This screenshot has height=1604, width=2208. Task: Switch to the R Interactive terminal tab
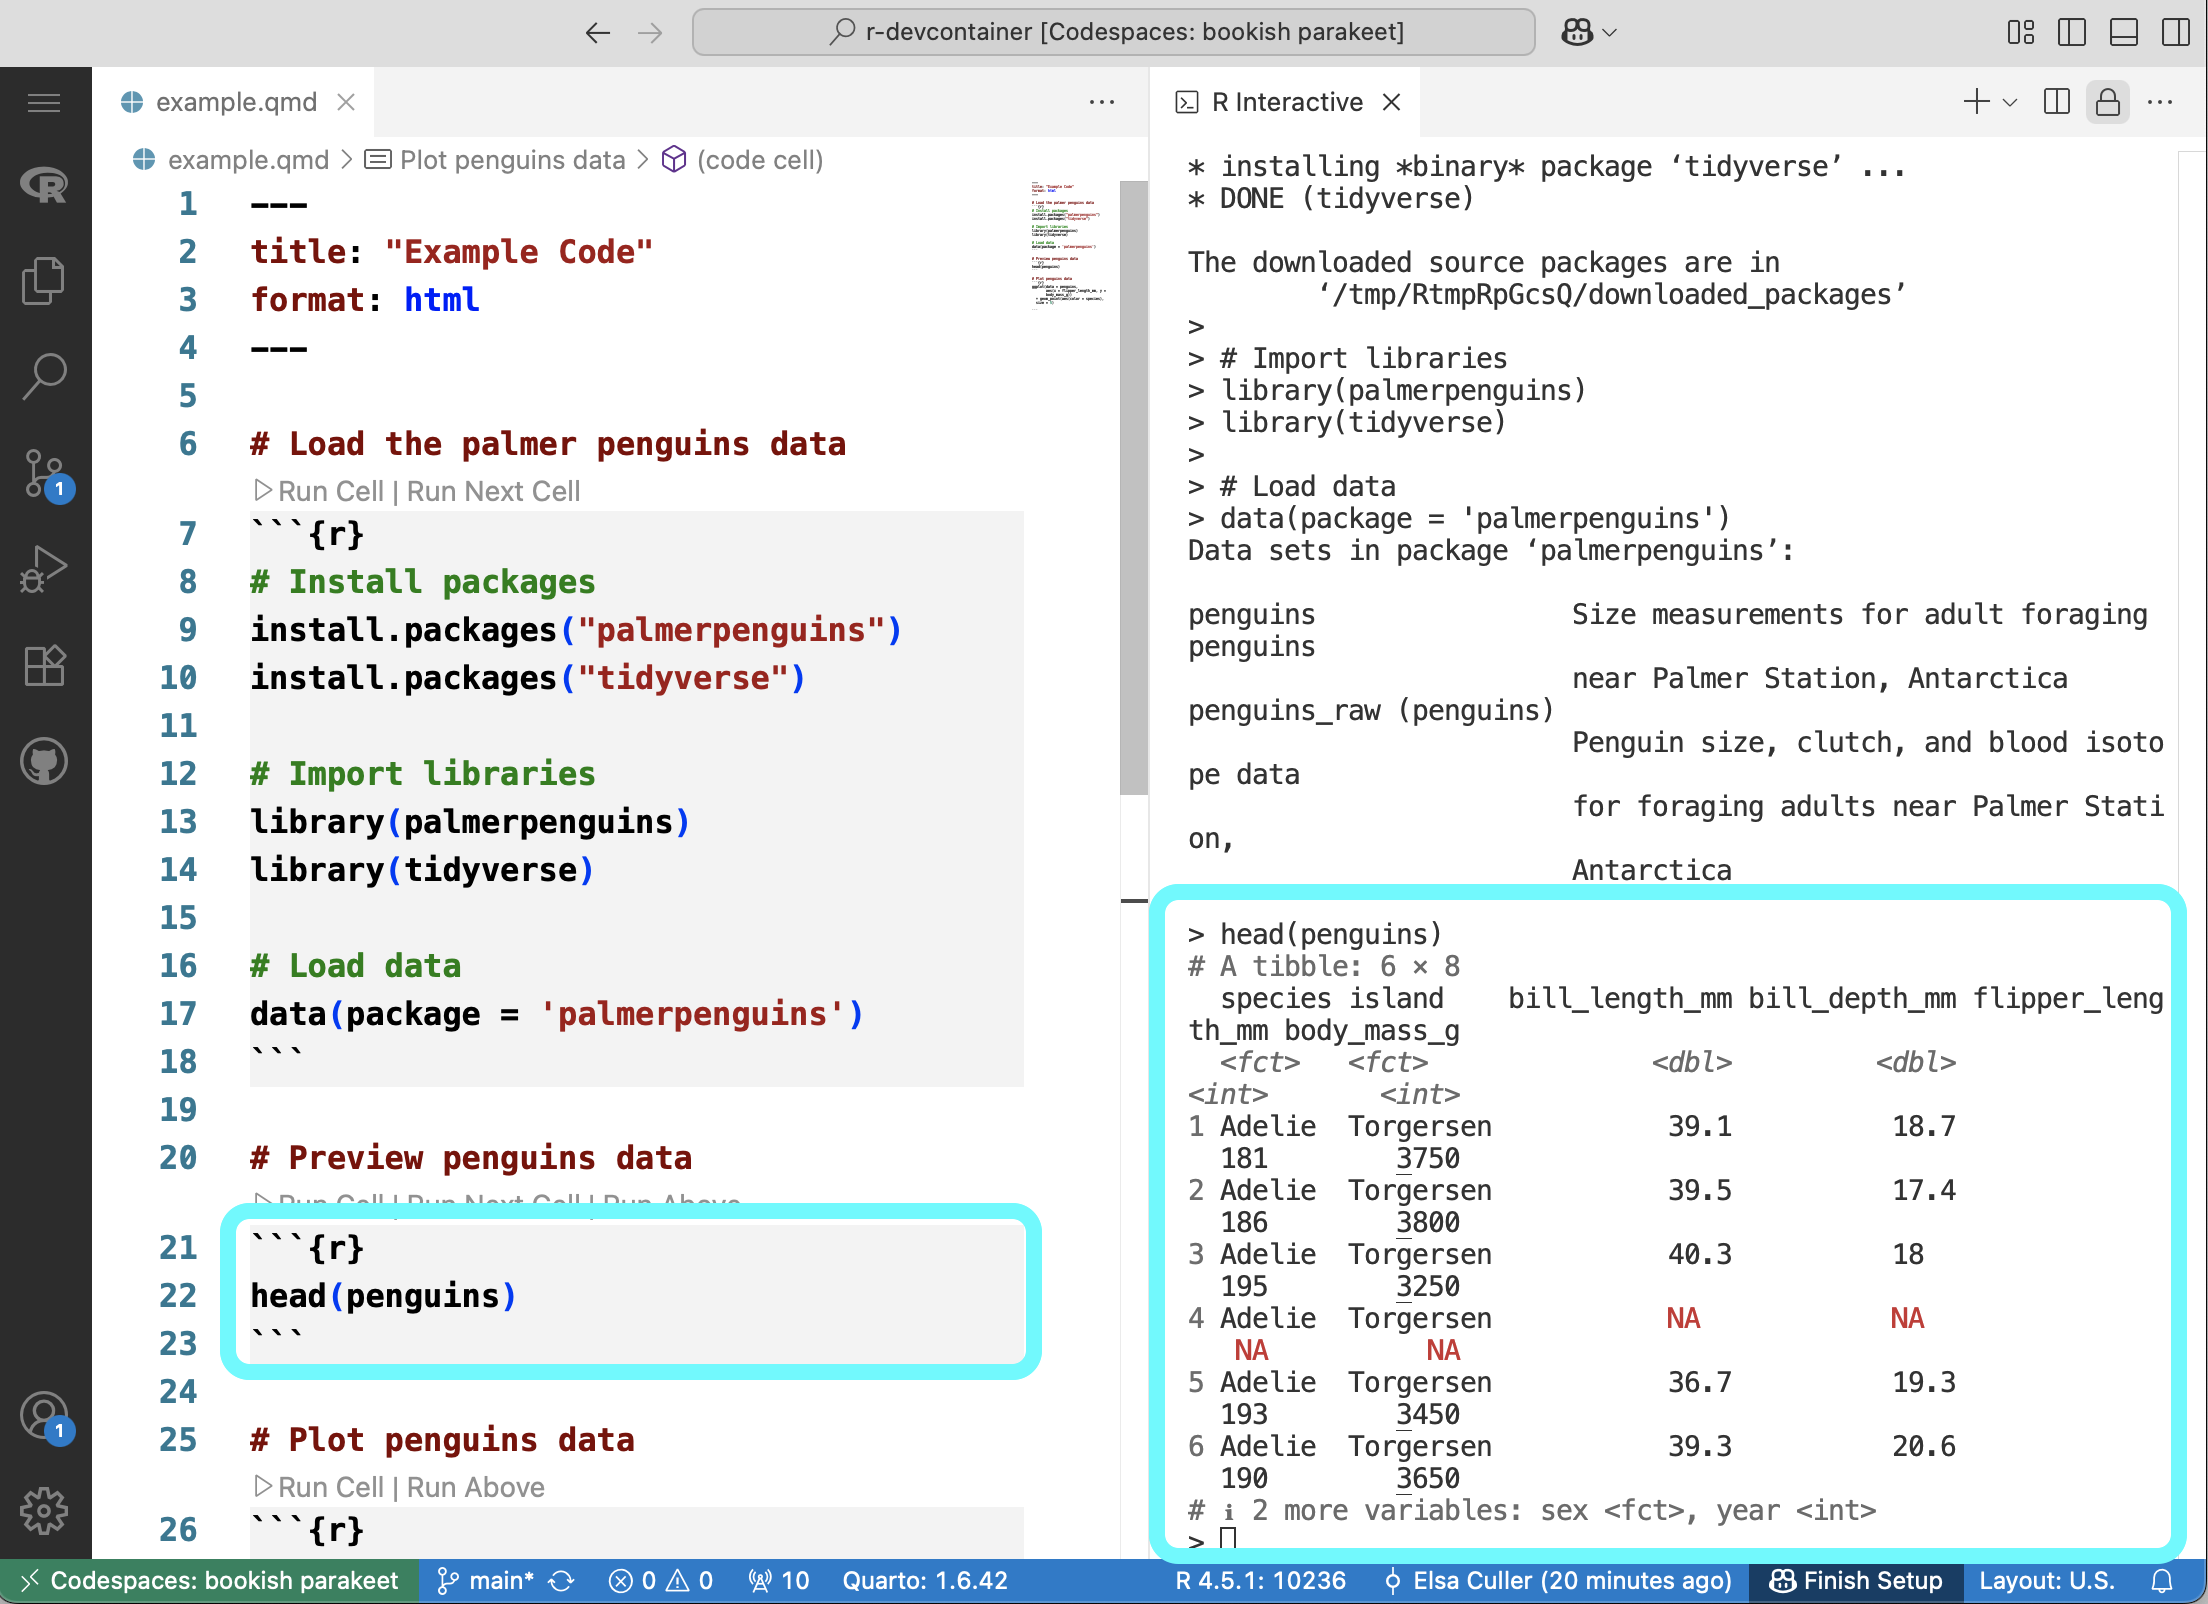[x=1286, y=102]
